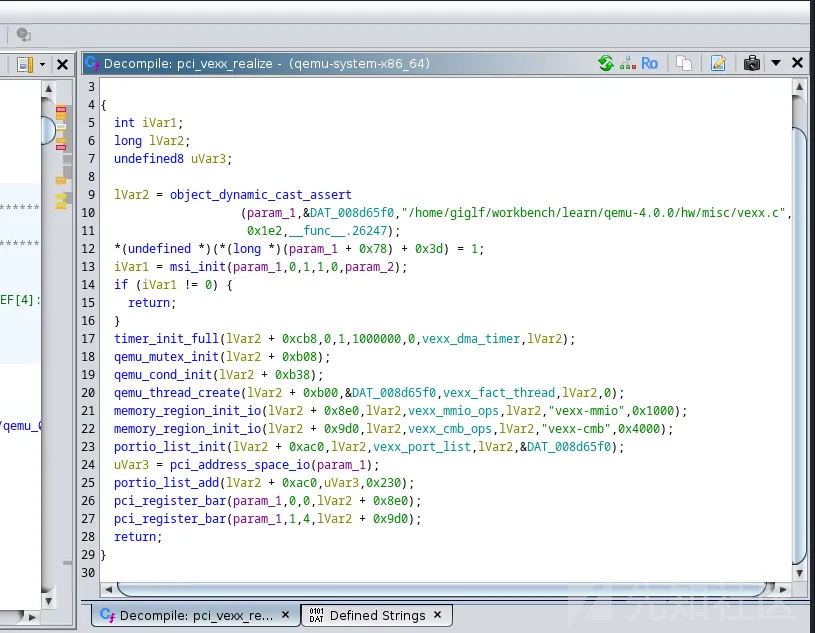Viewport: 815px width, 633px height.
Task: Click the left listing panel's scroll-up arrow
Action: (48, 88)
